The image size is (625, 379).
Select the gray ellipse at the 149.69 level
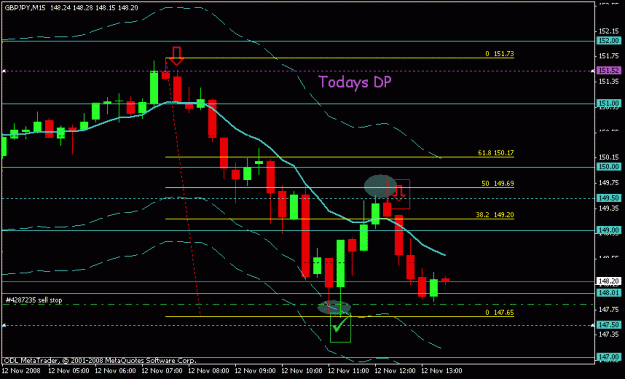tap(380, 186)
